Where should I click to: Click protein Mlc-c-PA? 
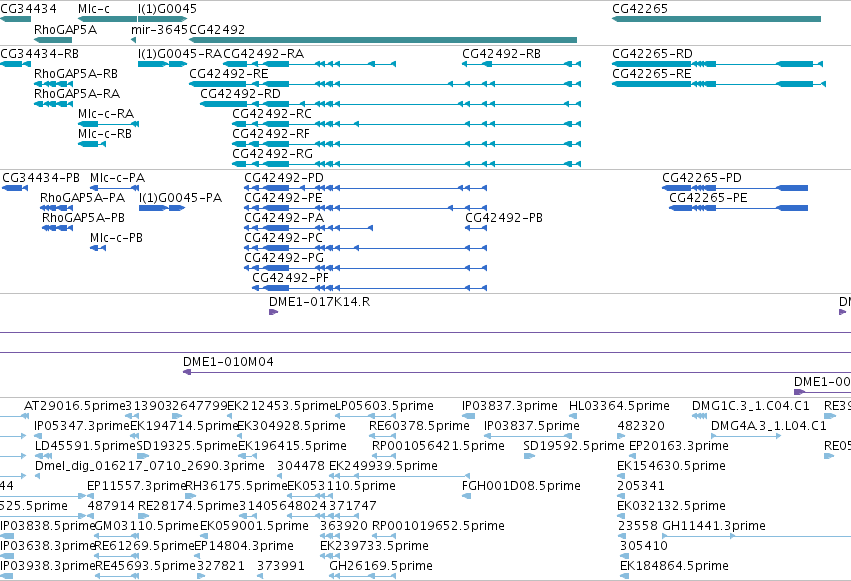(115, 188)
